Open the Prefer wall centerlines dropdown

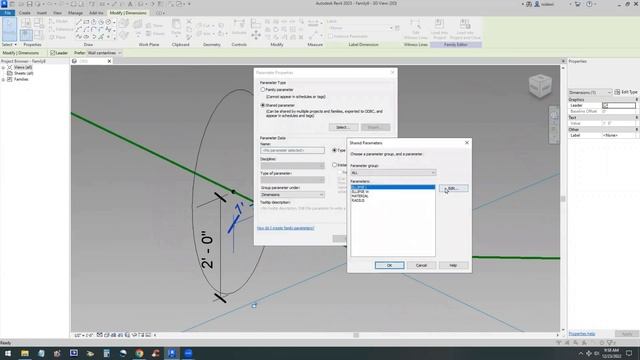click(104, 53)
